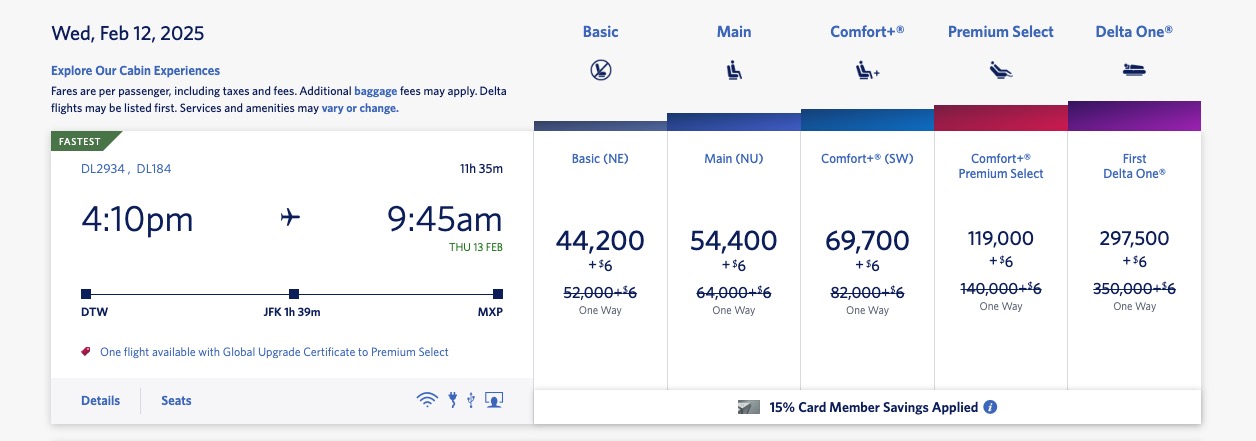Click the Comfort+ seat icon
Image resolution: width=1256 pixels, height=441 pixels.
coord(867,70)
